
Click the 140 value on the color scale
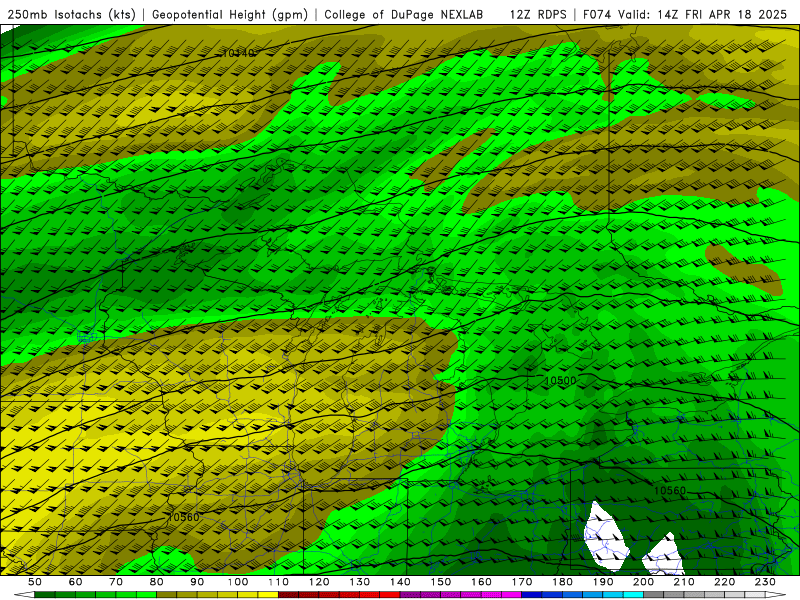[x=401, y=582]
